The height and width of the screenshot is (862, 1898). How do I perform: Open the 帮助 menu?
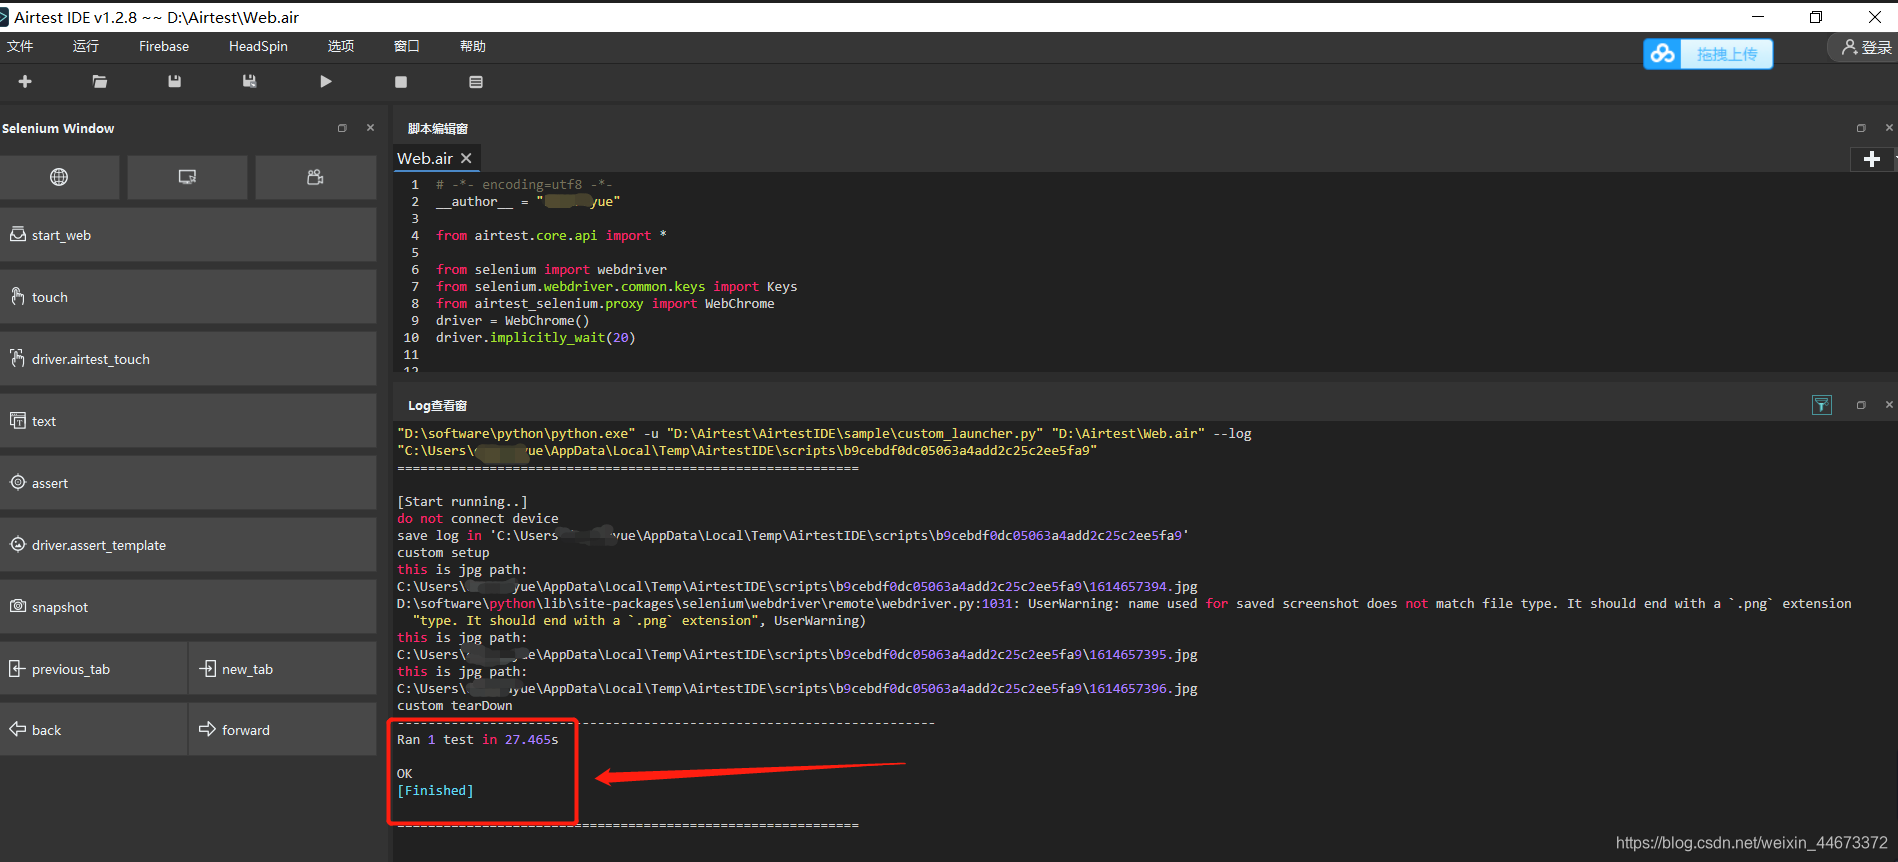tap(473, 47)
